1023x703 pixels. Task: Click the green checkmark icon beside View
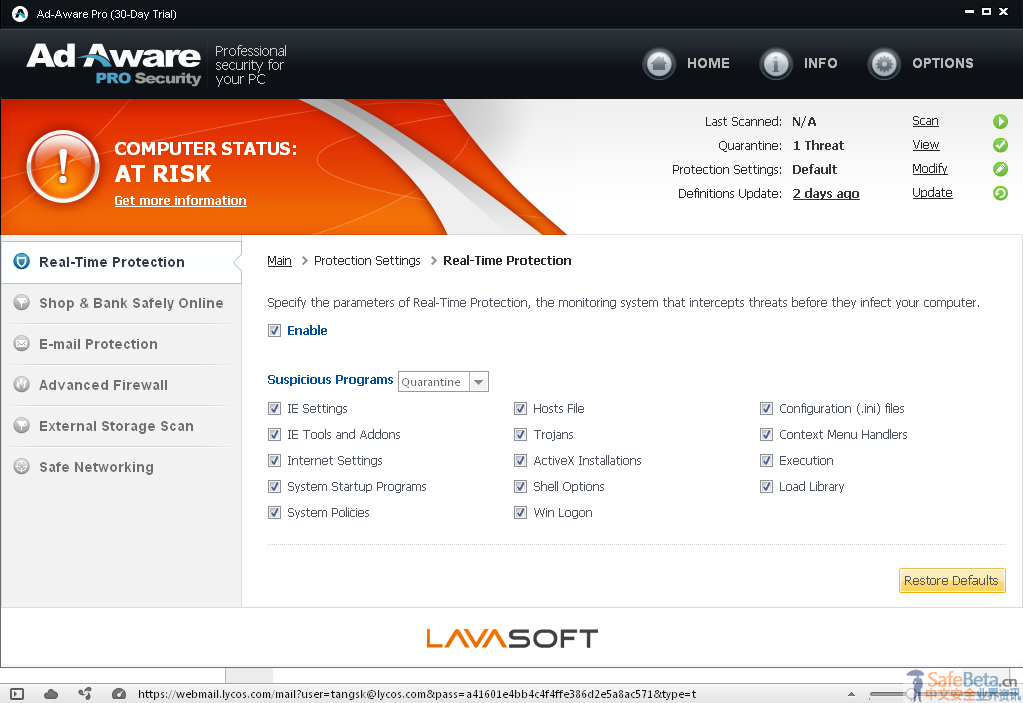(1000, 145)
